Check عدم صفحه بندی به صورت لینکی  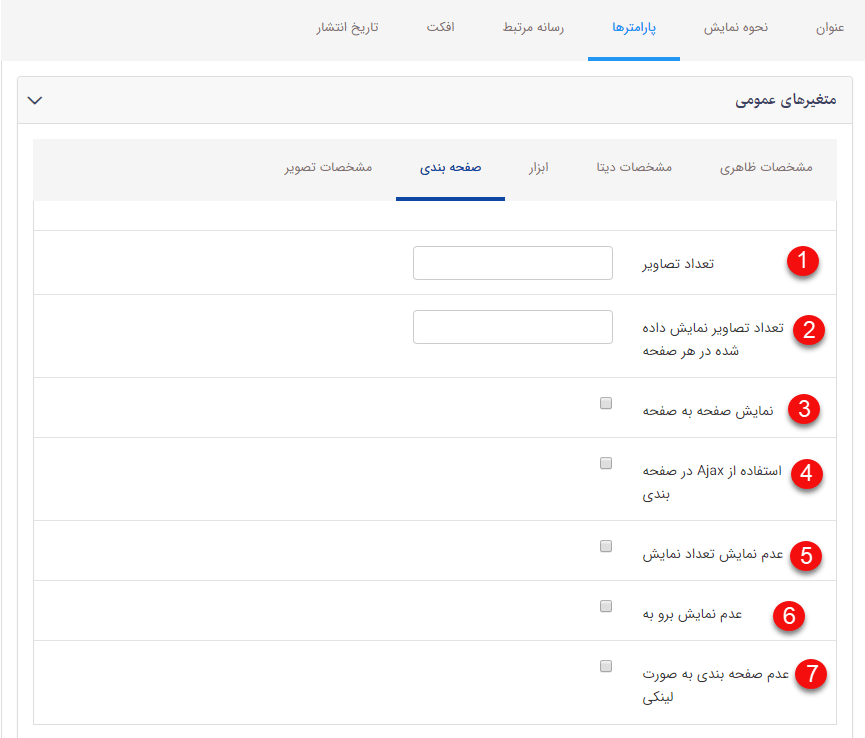tap(605, 665)
